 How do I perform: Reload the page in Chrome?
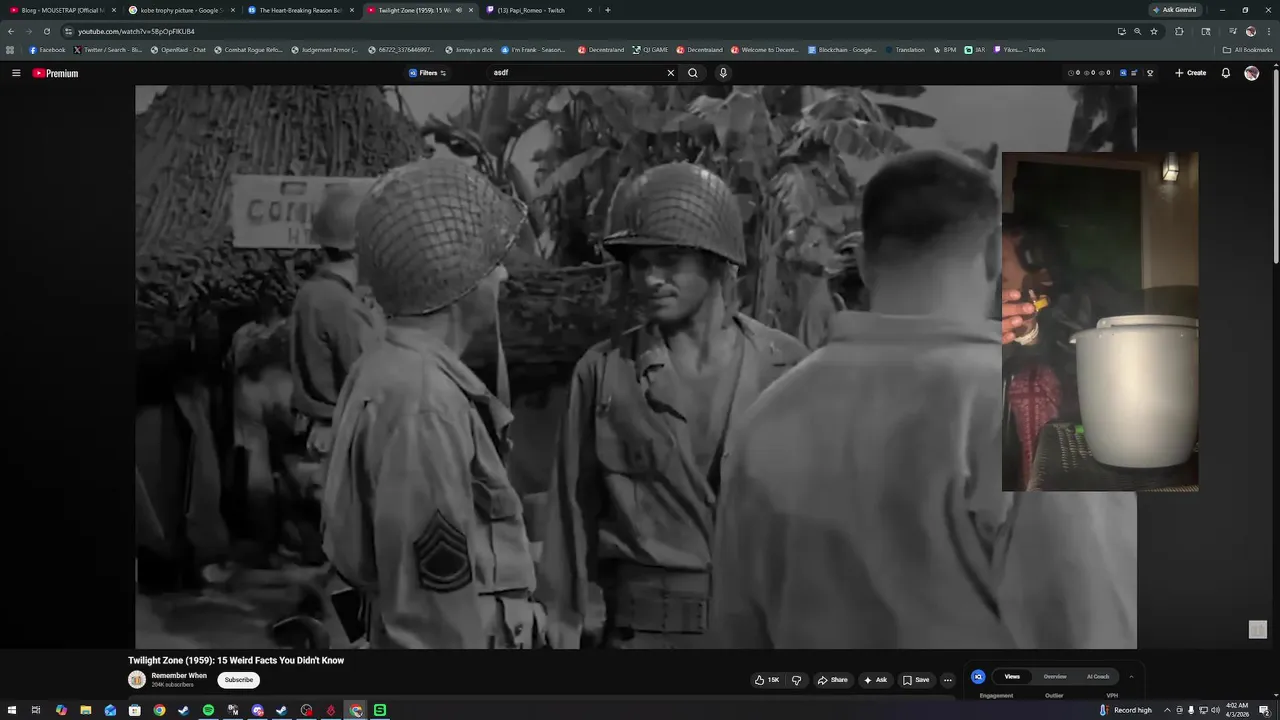tap(46, 31)
